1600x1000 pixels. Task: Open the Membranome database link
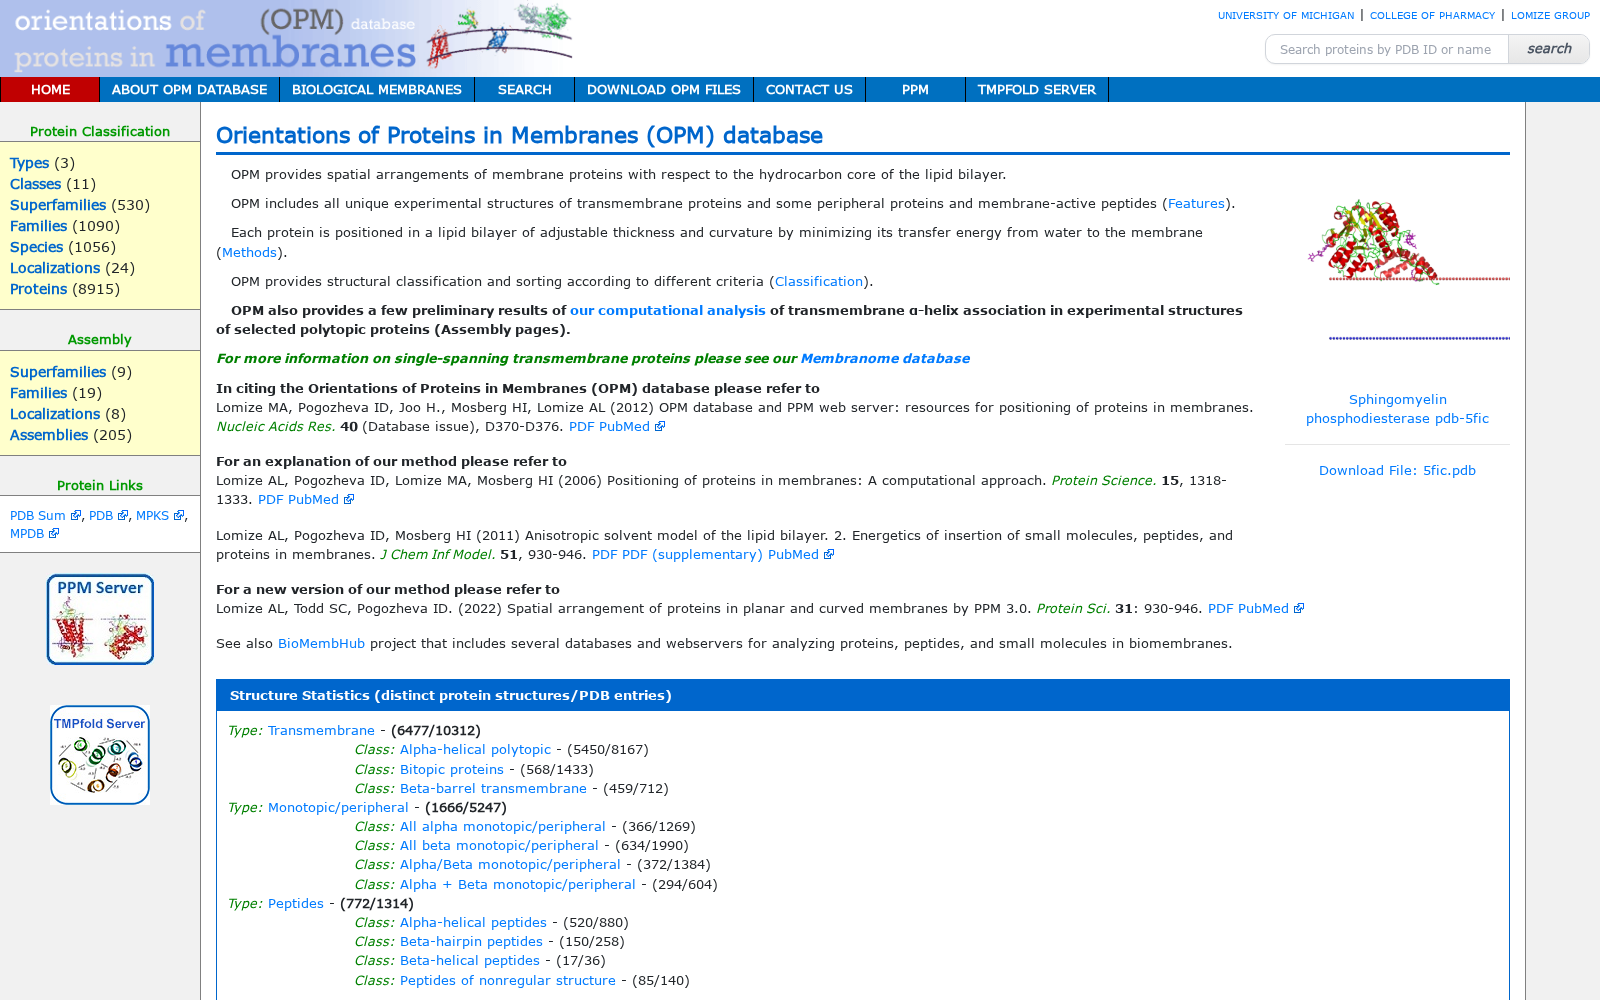pos(885,359)
